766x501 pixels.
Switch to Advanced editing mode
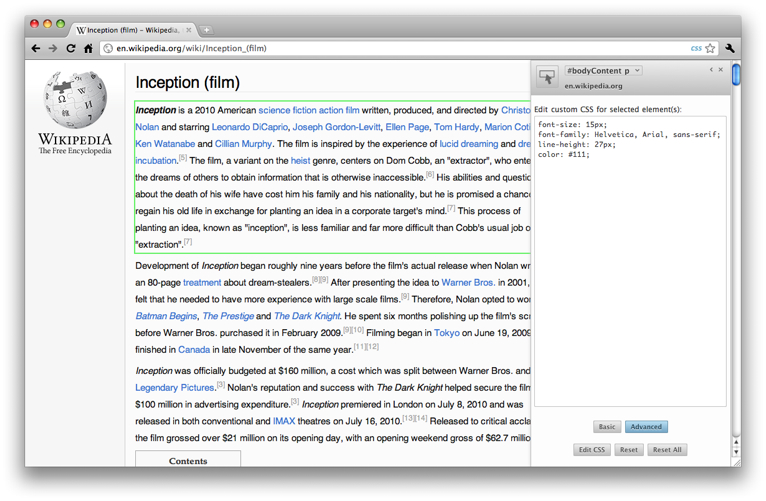point(646,426)
